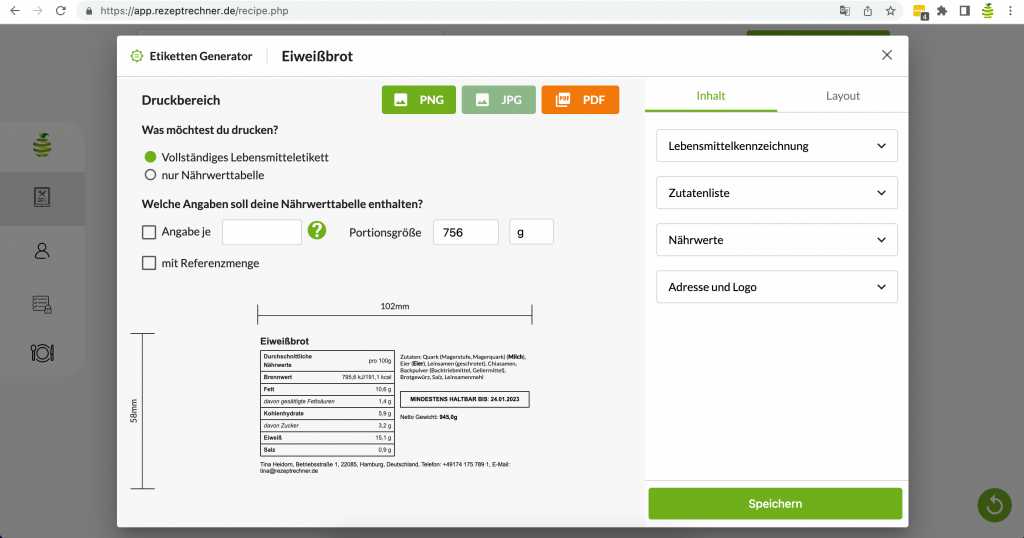Click the unit field showing g
The image size is (1024, 538).
[532, 232]
